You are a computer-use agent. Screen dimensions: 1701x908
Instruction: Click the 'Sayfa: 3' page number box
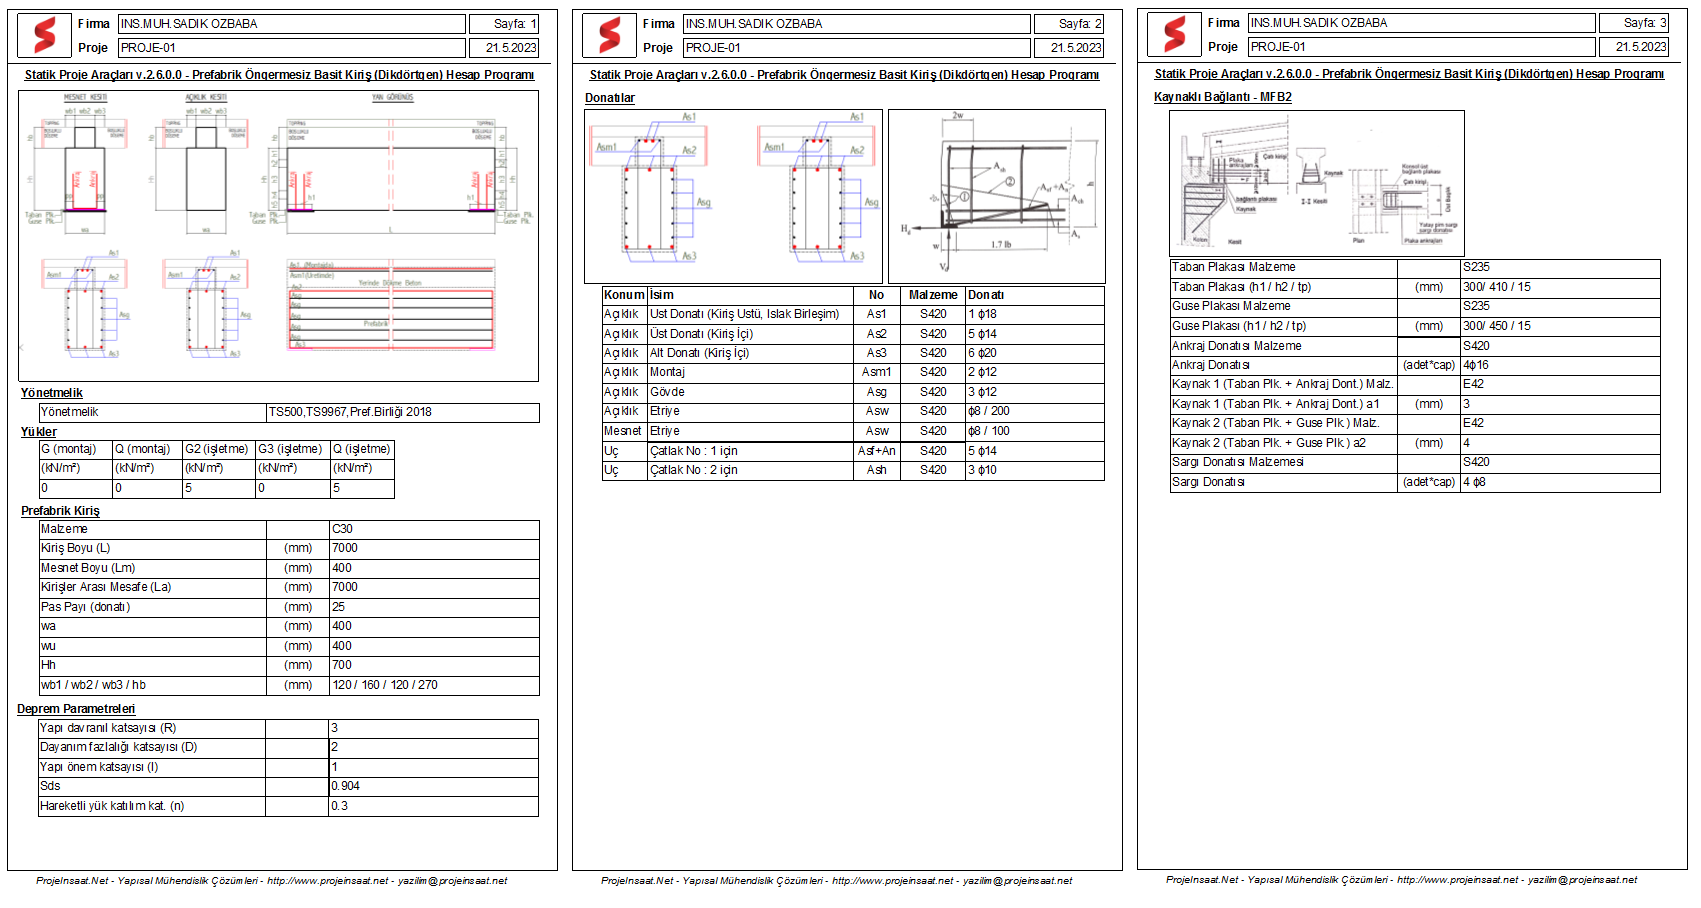point(1634,23)
